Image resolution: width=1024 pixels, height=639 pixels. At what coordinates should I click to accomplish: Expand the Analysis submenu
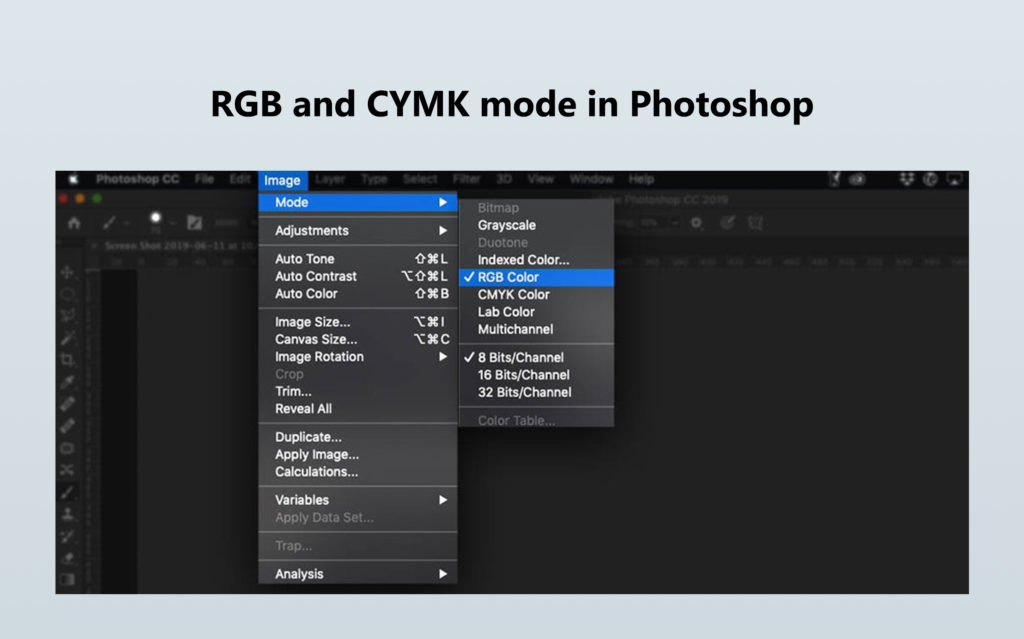(358, 574)
